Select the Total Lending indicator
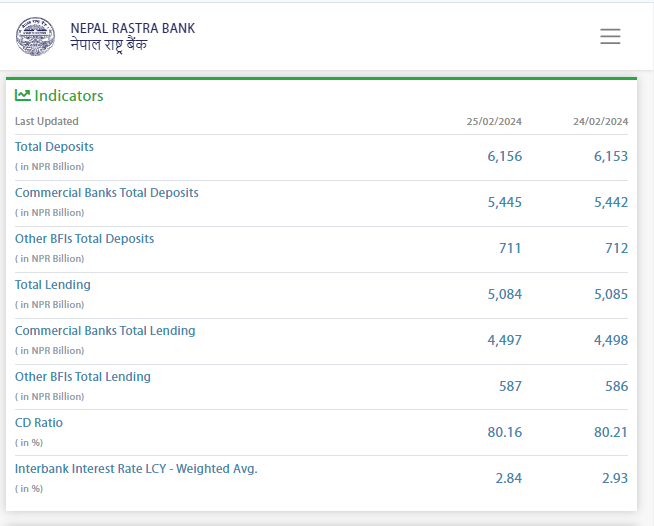 [52, 285]
